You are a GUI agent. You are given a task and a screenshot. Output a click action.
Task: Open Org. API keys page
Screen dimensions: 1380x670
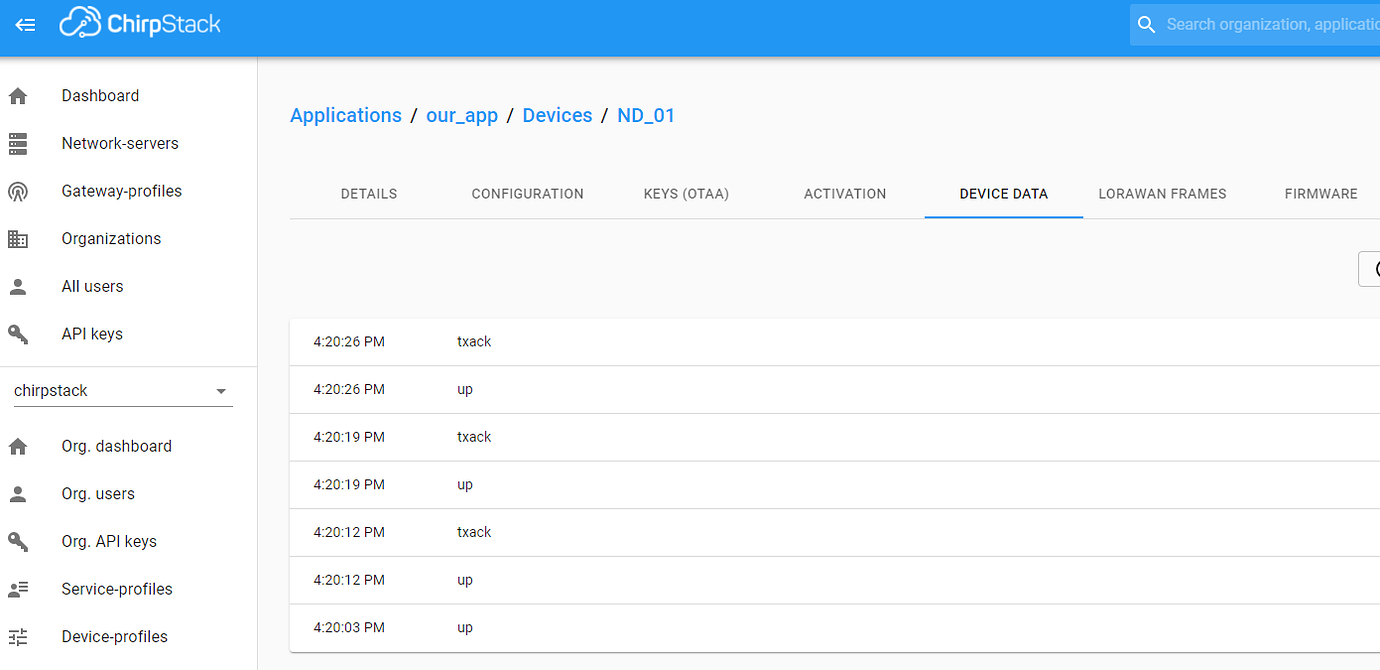109,542
